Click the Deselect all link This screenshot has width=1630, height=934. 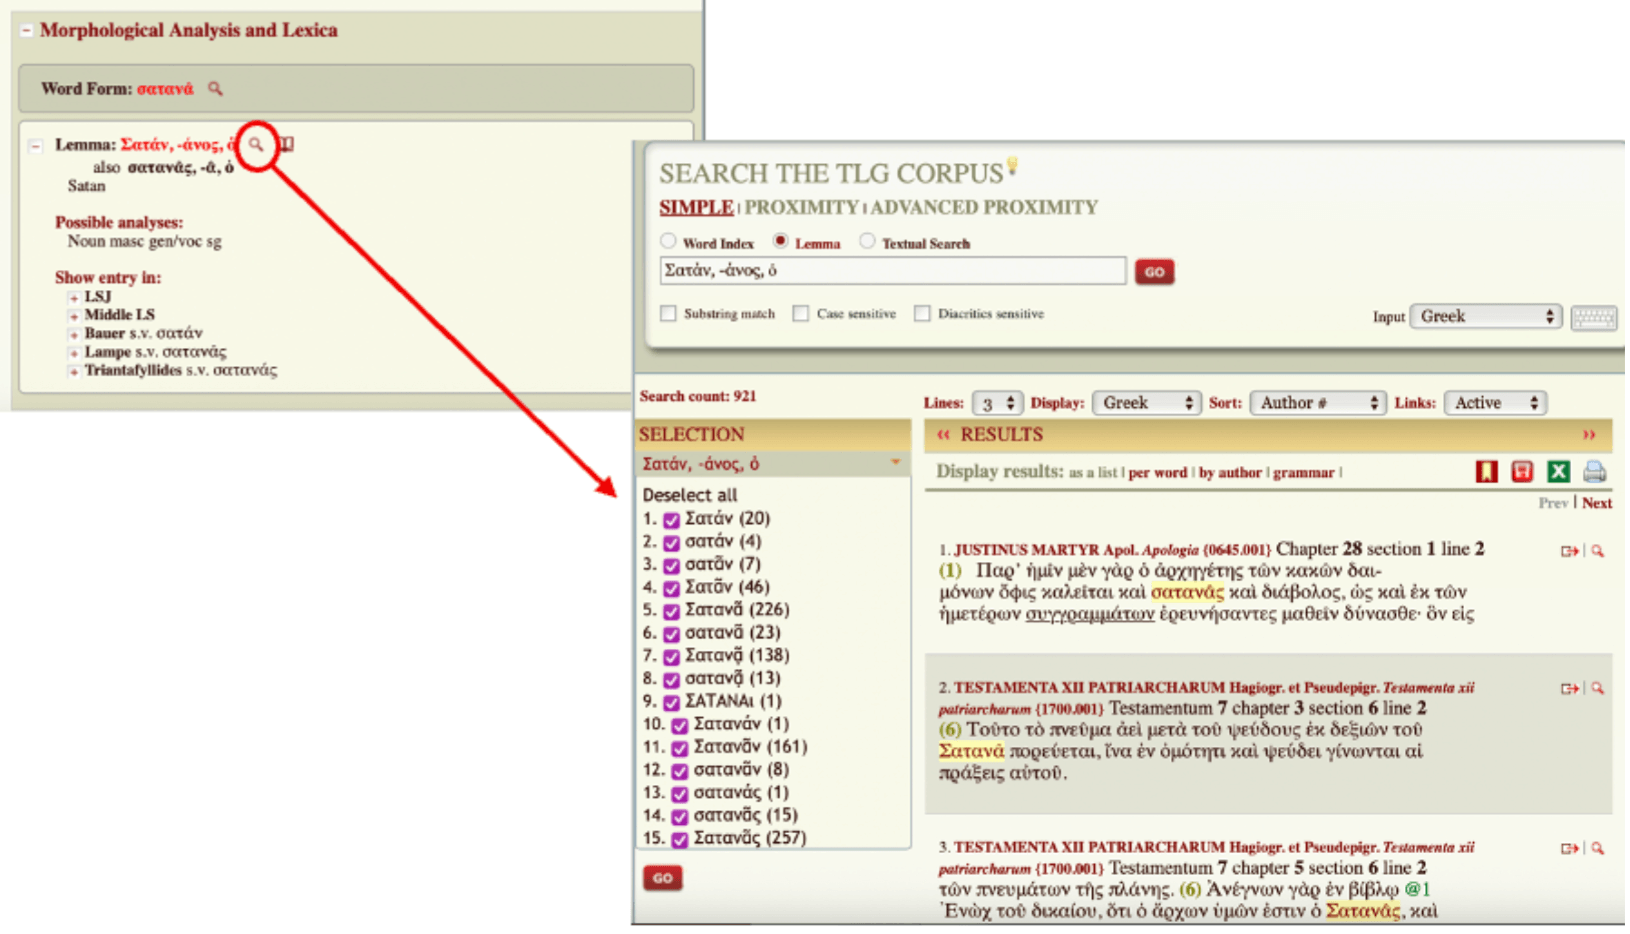pos(689,495)
